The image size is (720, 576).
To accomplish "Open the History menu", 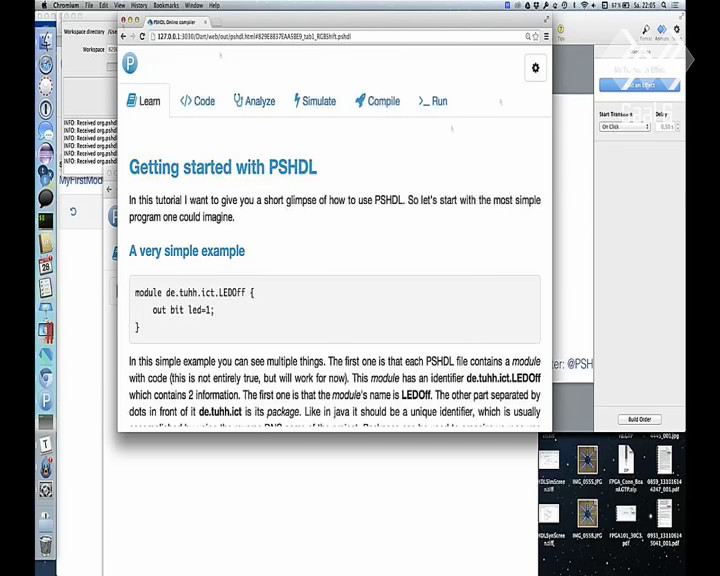I will (x=139, y=5).
